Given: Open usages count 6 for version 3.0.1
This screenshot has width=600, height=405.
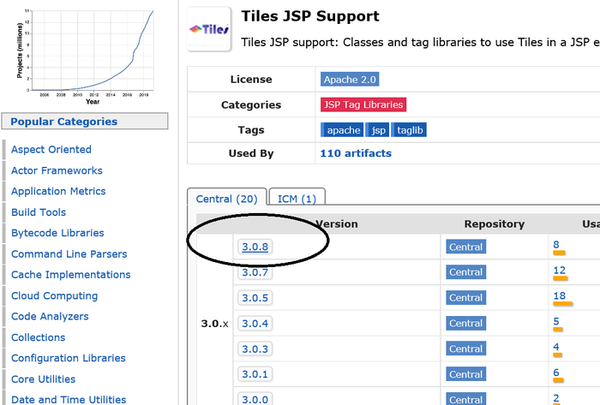Looking at the screenshot, I should 556,372.
